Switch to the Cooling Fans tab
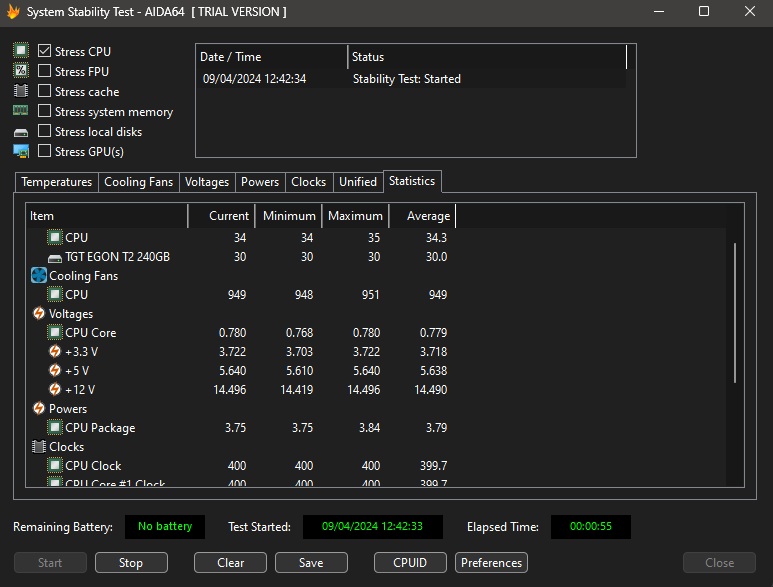This screenshot has width=773, height=587. pyautogui.click(x=139, y=182)
